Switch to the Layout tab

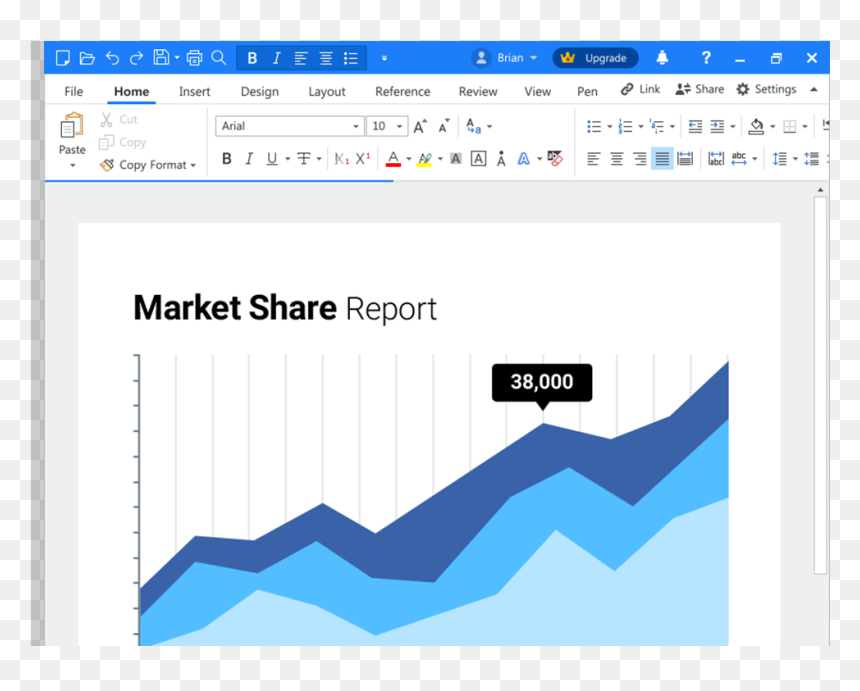pyautogui.click(x=326, y=92)
